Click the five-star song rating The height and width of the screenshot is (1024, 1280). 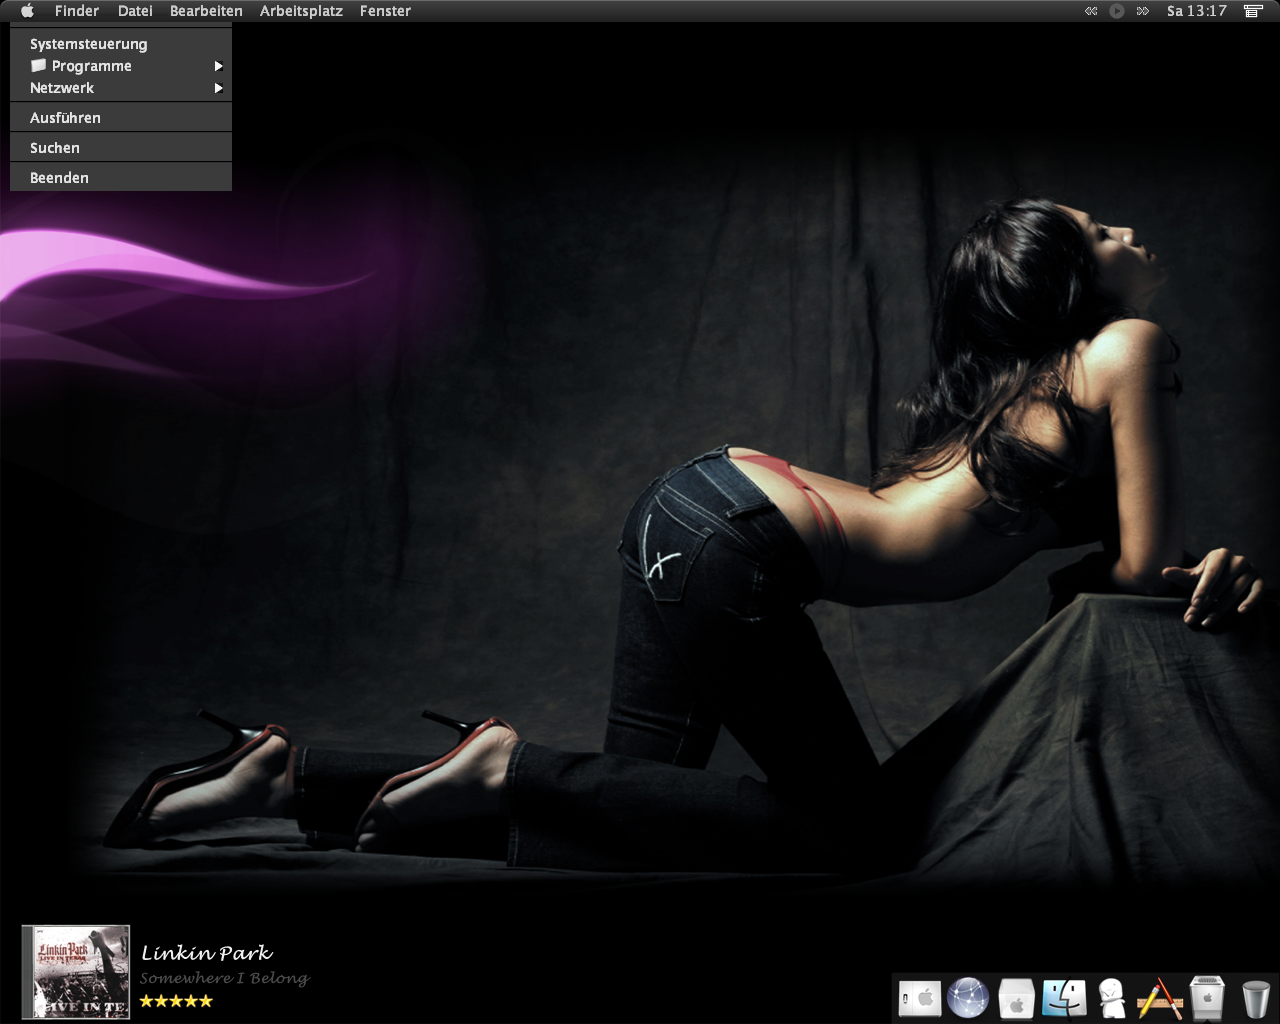click(x=176, y=1001)
